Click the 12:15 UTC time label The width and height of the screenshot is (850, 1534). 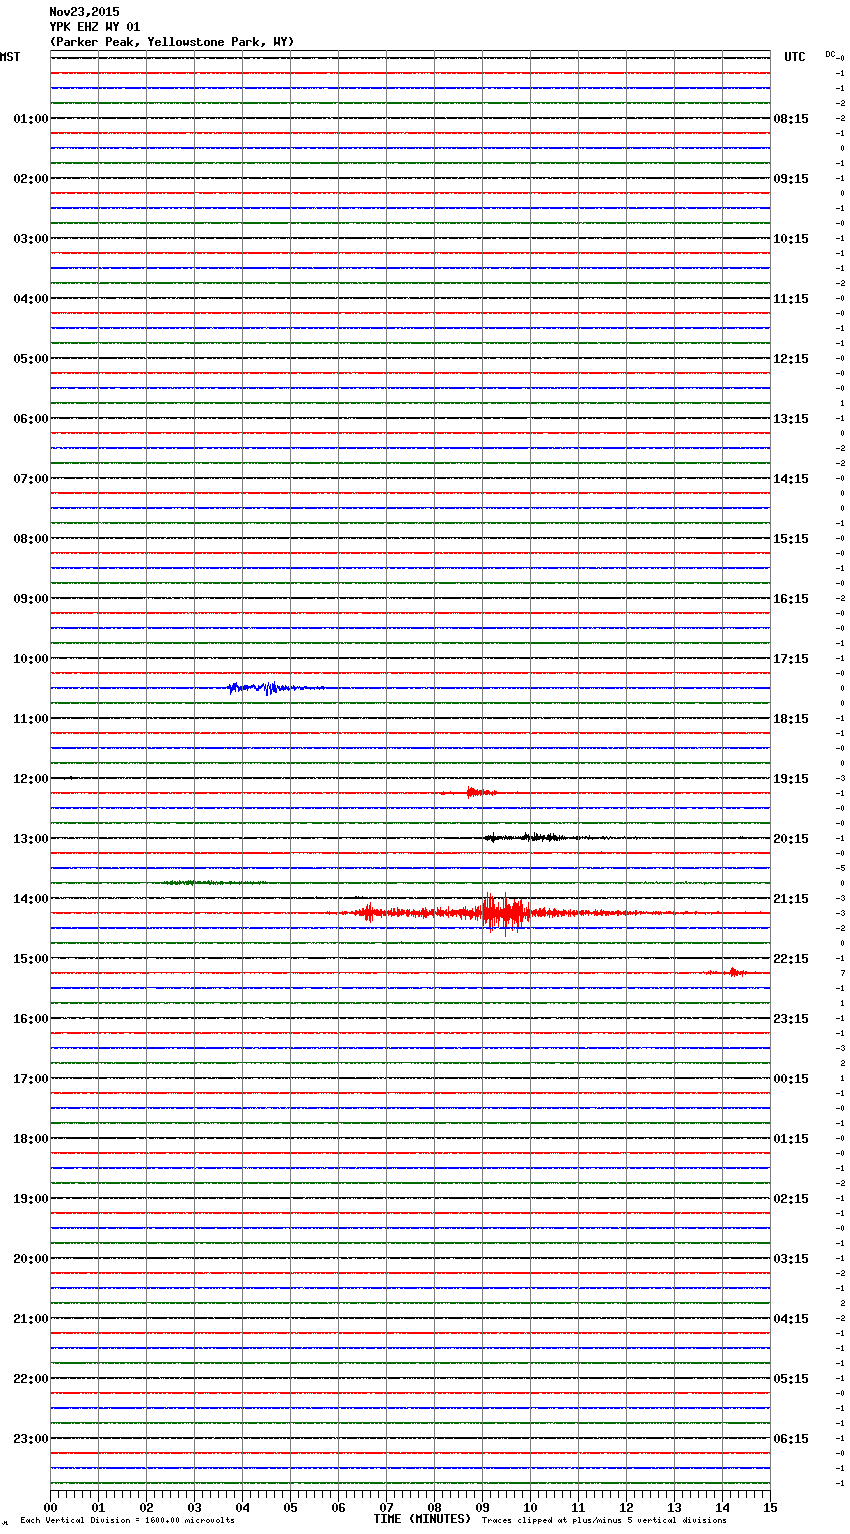point(791,359)
